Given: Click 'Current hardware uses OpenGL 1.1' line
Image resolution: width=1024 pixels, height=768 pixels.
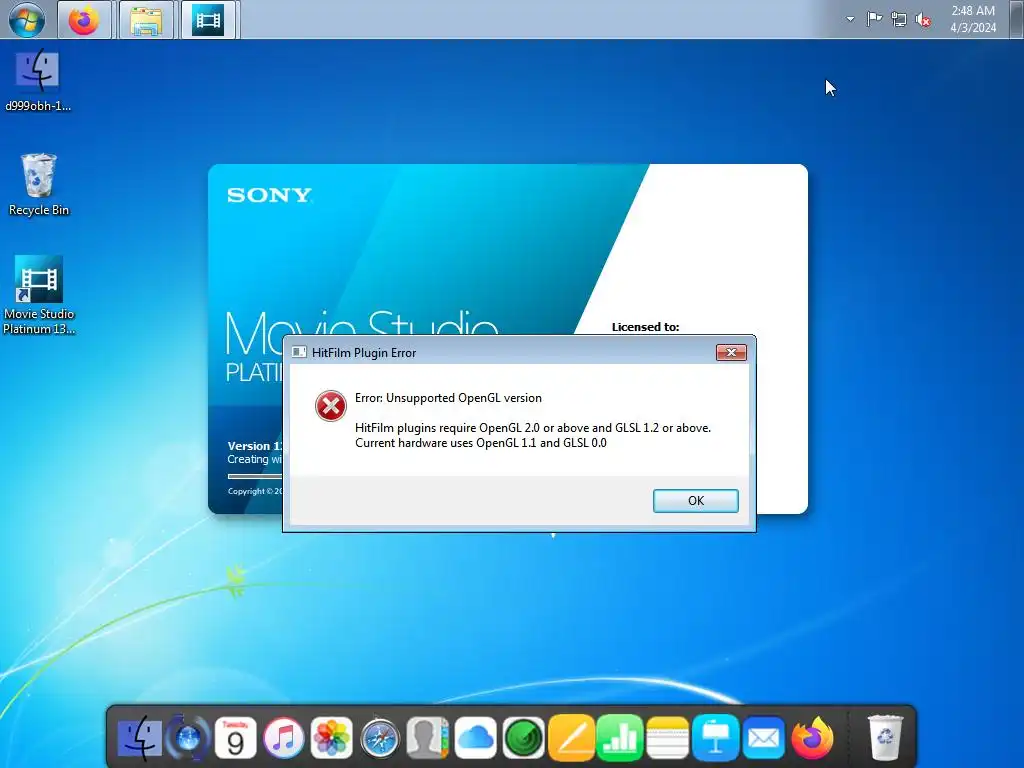Looking at the screenshot, I should click(481, 443).
